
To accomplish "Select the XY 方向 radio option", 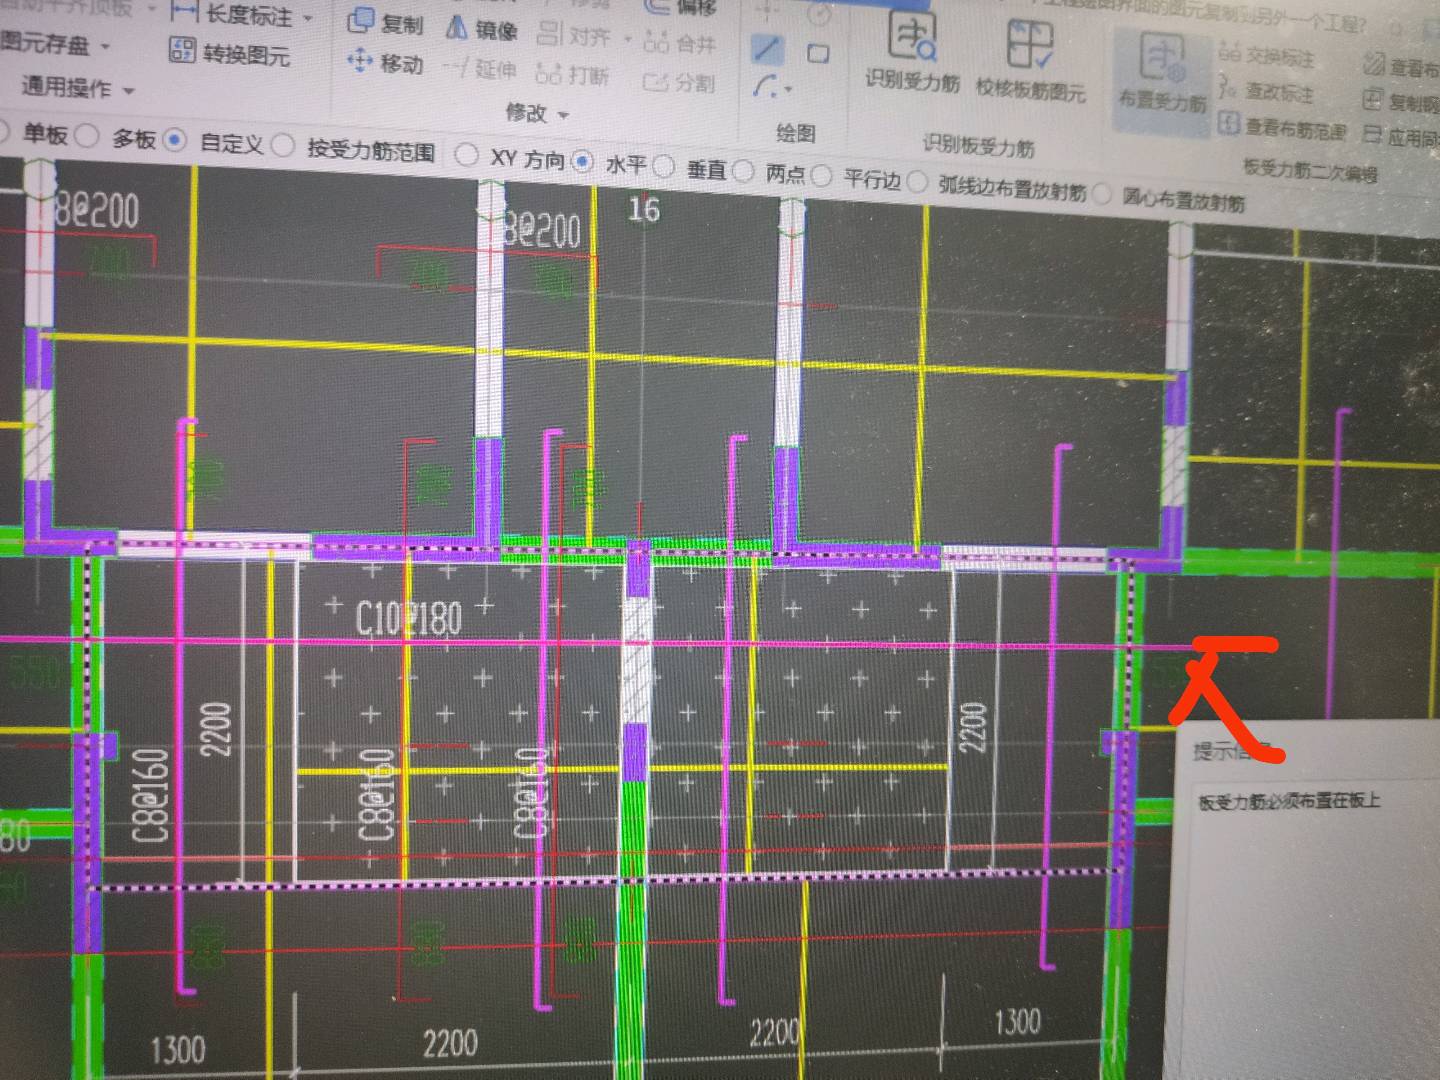I will pos(466,155).
